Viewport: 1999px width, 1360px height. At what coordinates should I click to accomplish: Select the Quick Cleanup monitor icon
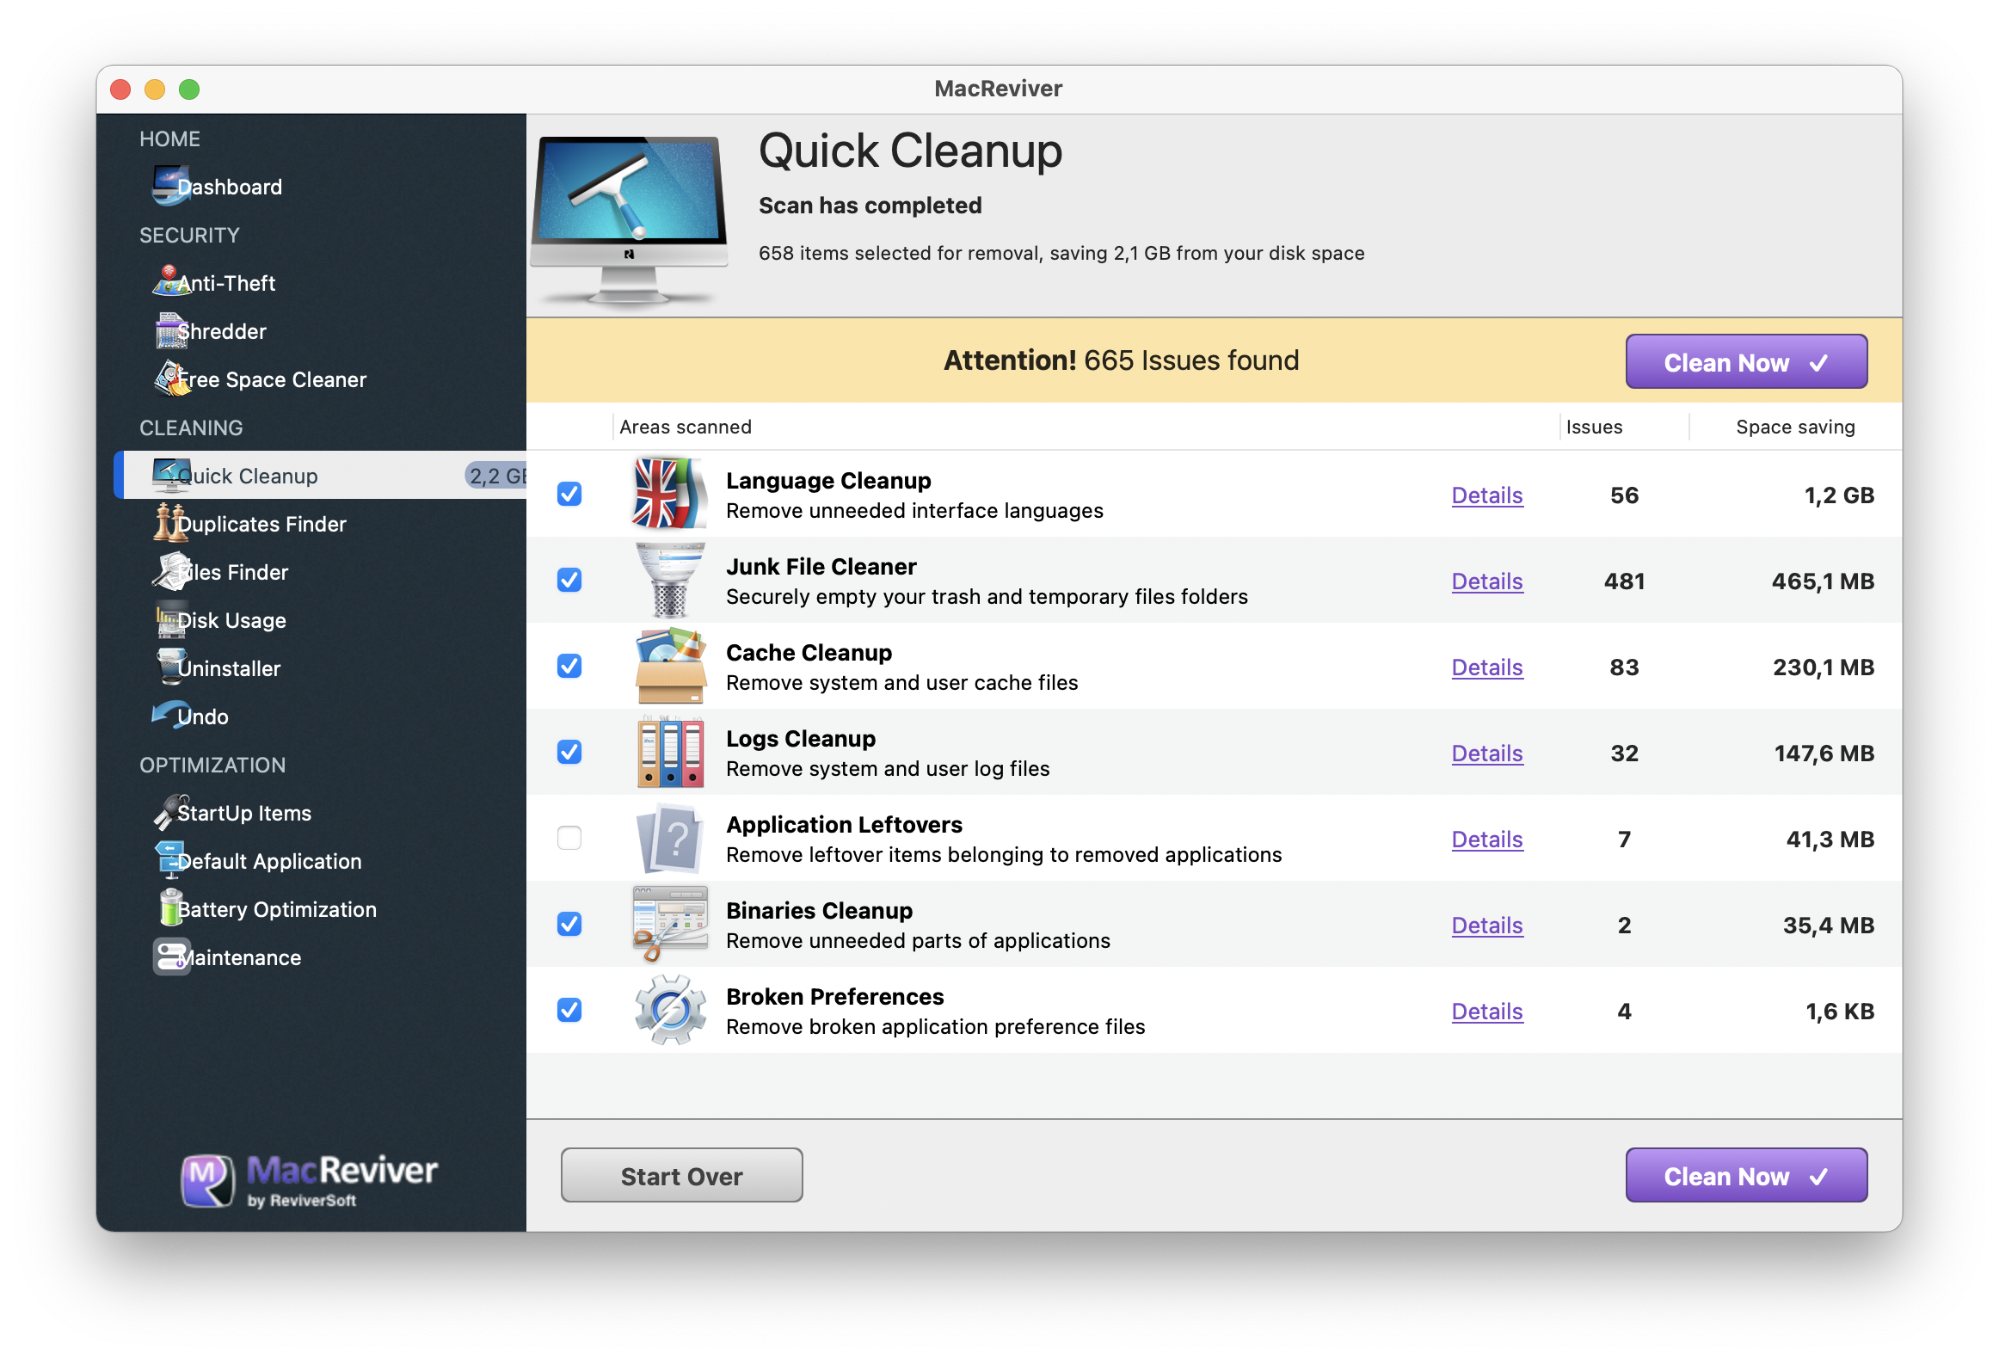click(x=171, y=475)
